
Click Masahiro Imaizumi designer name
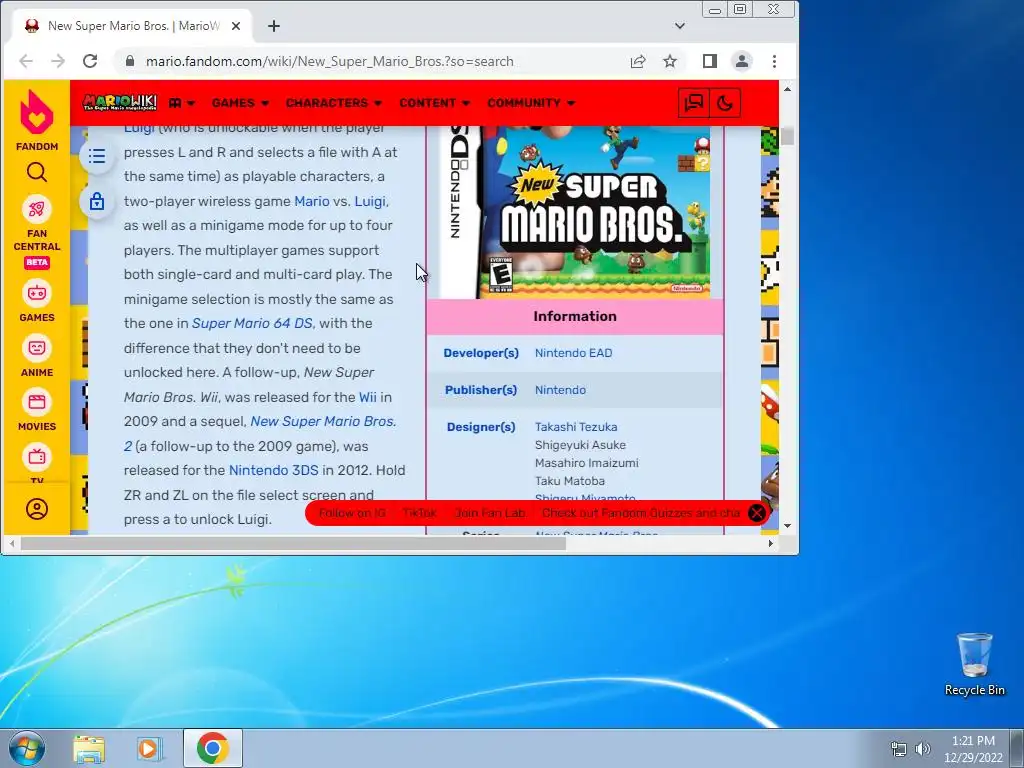[x=586, y=463]
